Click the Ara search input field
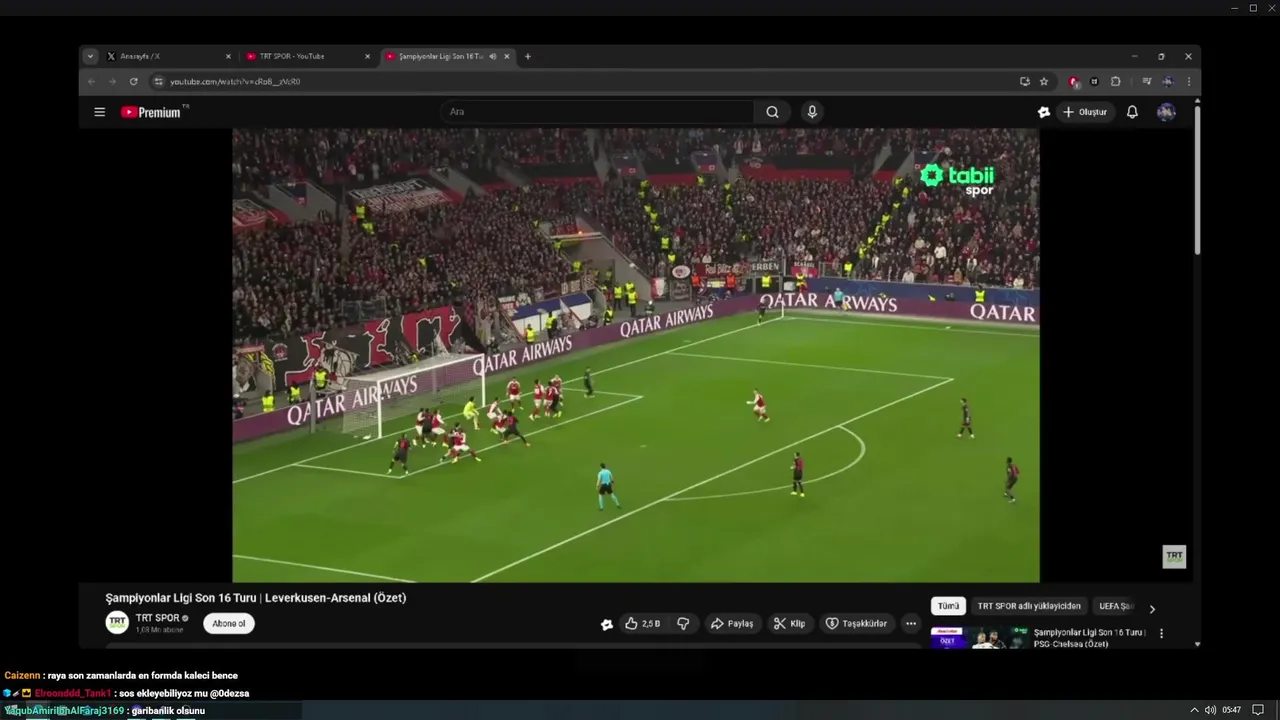The height and width of the screenshot is (720, 1280). coord(598,112)
